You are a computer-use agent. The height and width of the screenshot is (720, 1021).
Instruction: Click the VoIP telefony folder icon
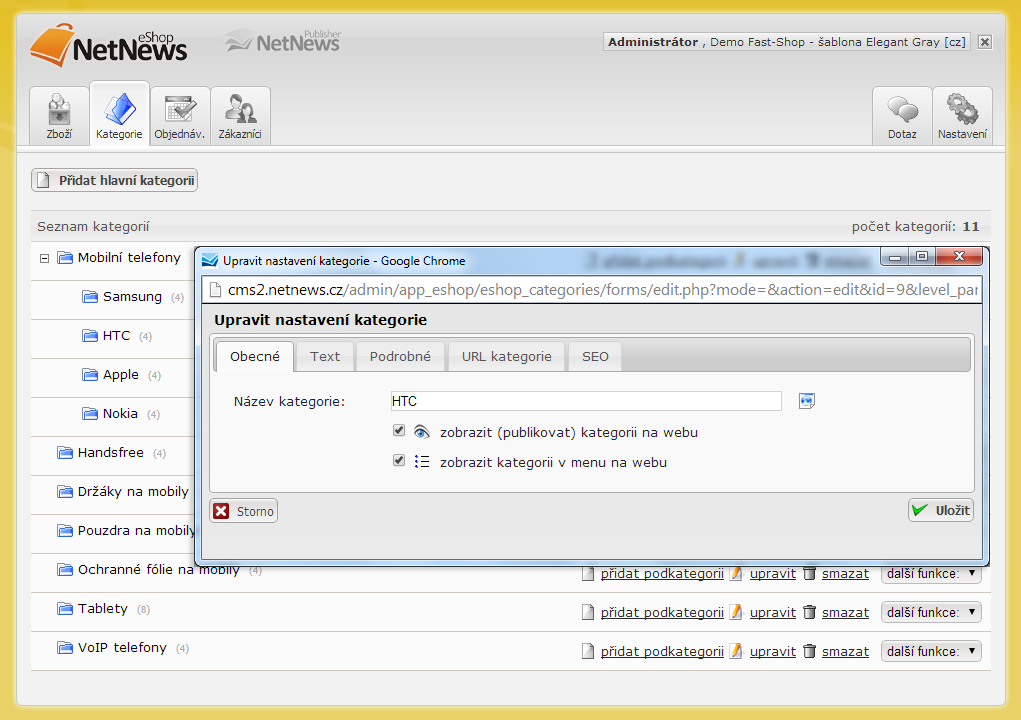[65, 648]
